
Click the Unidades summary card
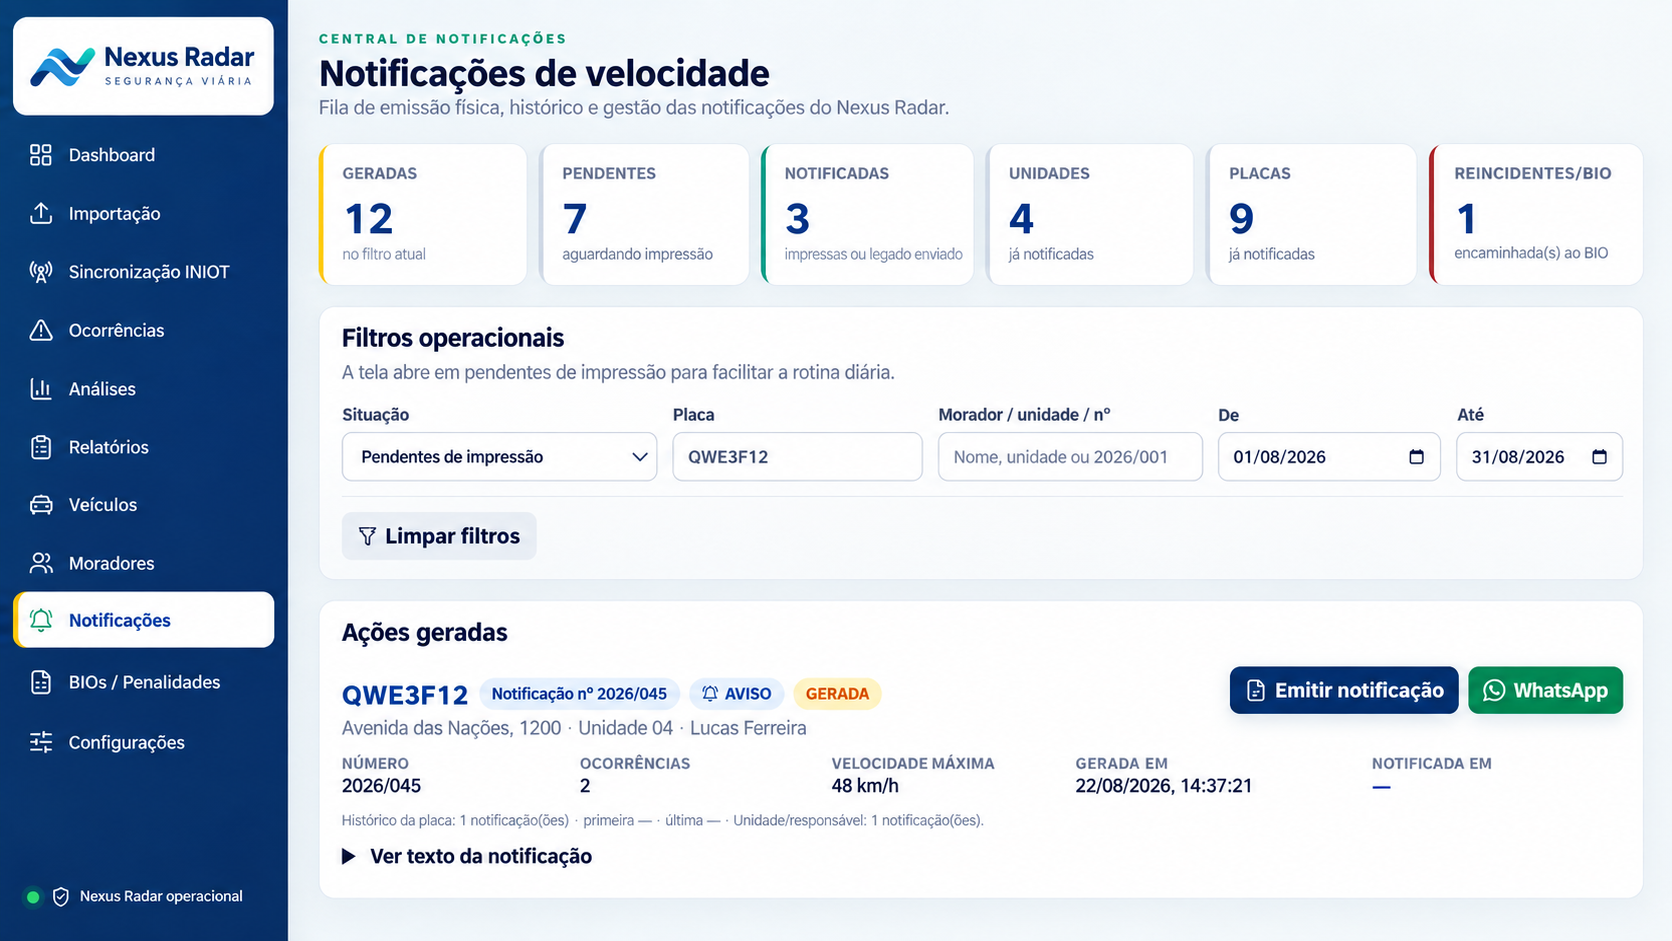click(x=1090, y=214)
